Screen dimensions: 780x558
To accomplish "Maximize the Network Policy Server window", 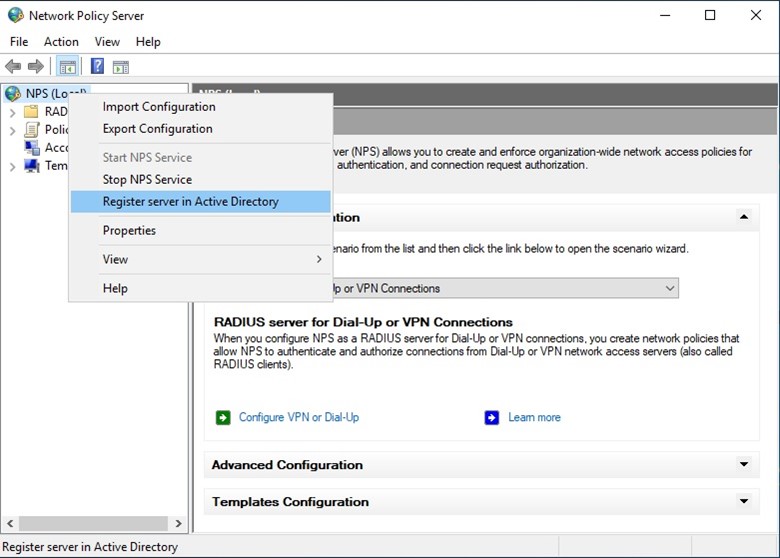I will tap(710, 15).
